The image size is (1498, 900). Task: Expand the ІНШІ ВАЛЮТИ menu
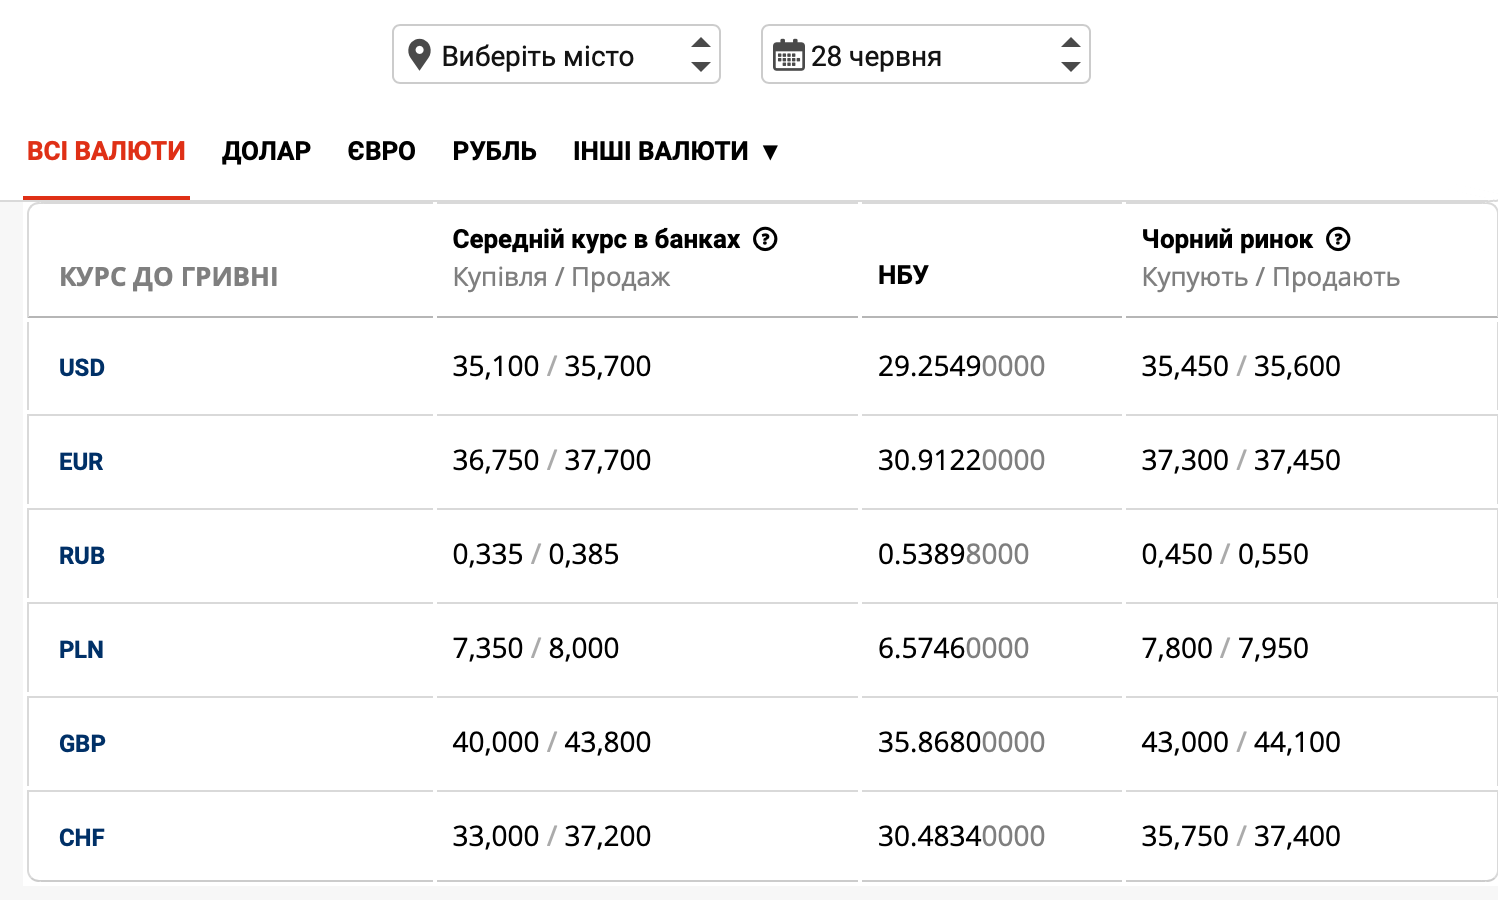[675, 151]
